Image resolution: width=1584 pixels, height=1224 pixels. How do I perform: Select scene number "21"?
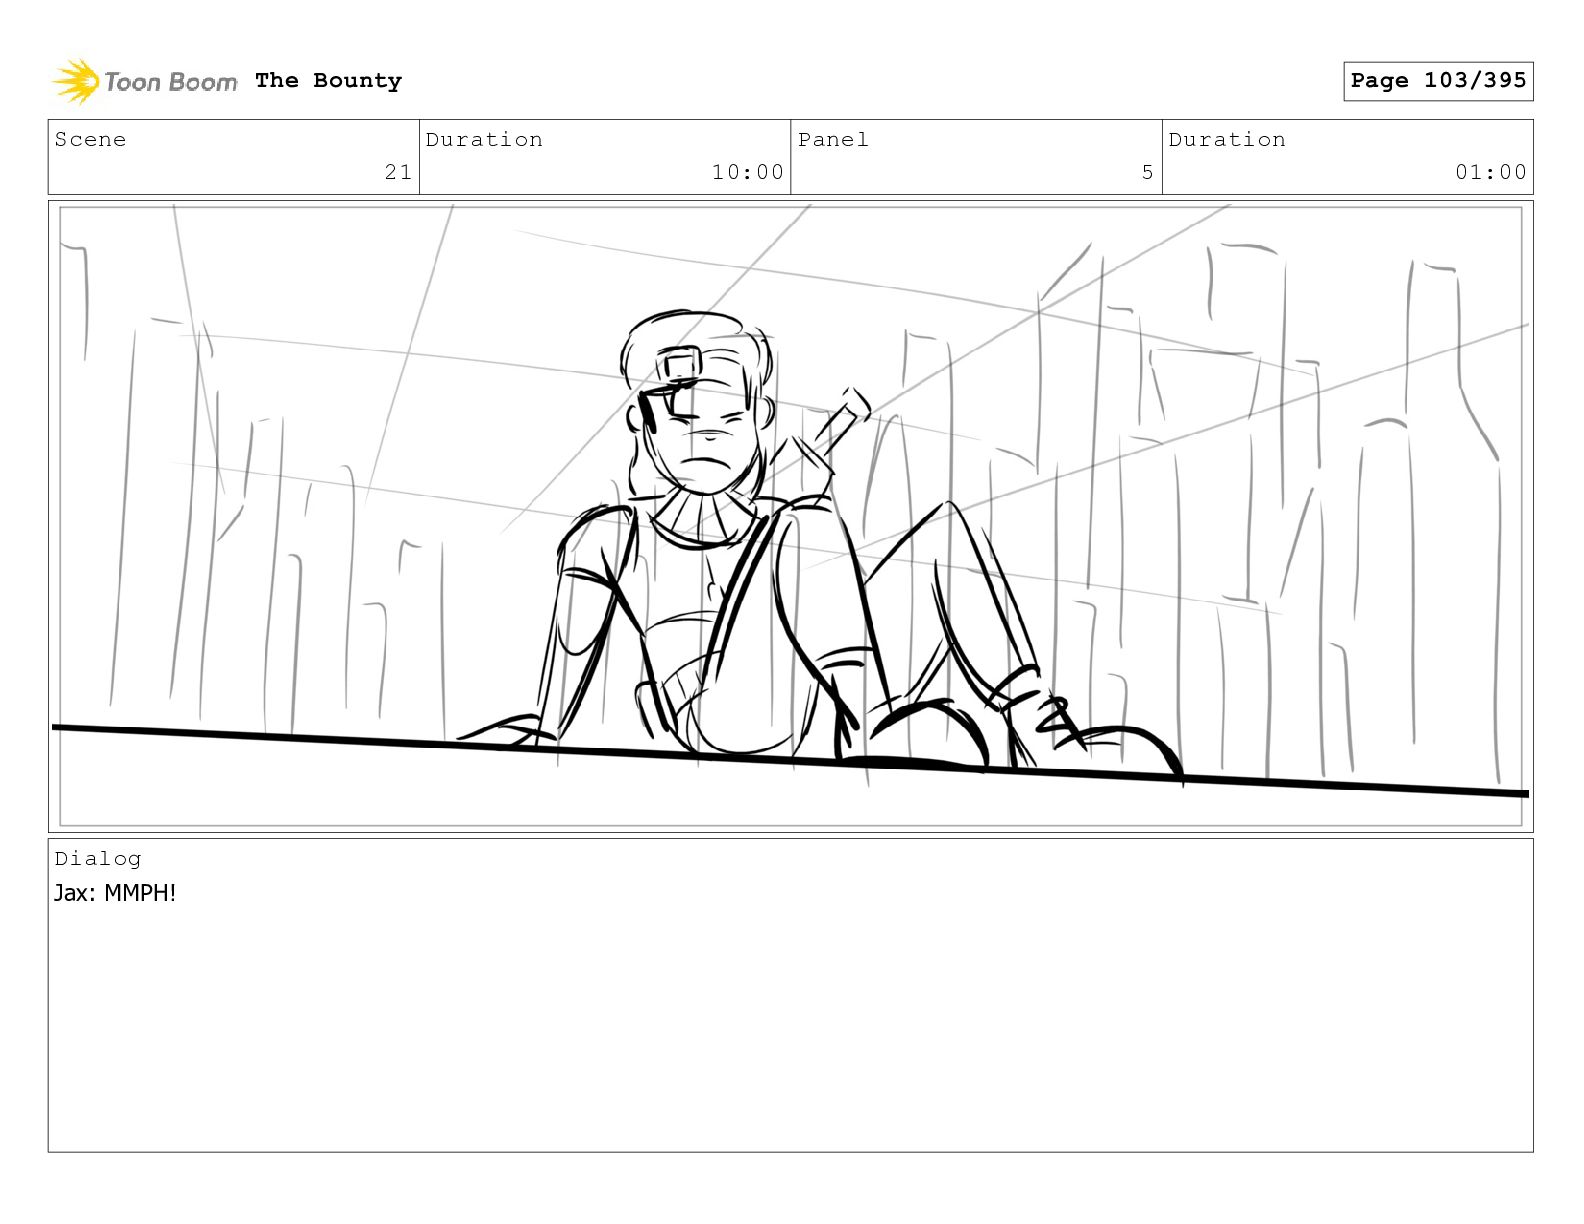coord(398,172)
